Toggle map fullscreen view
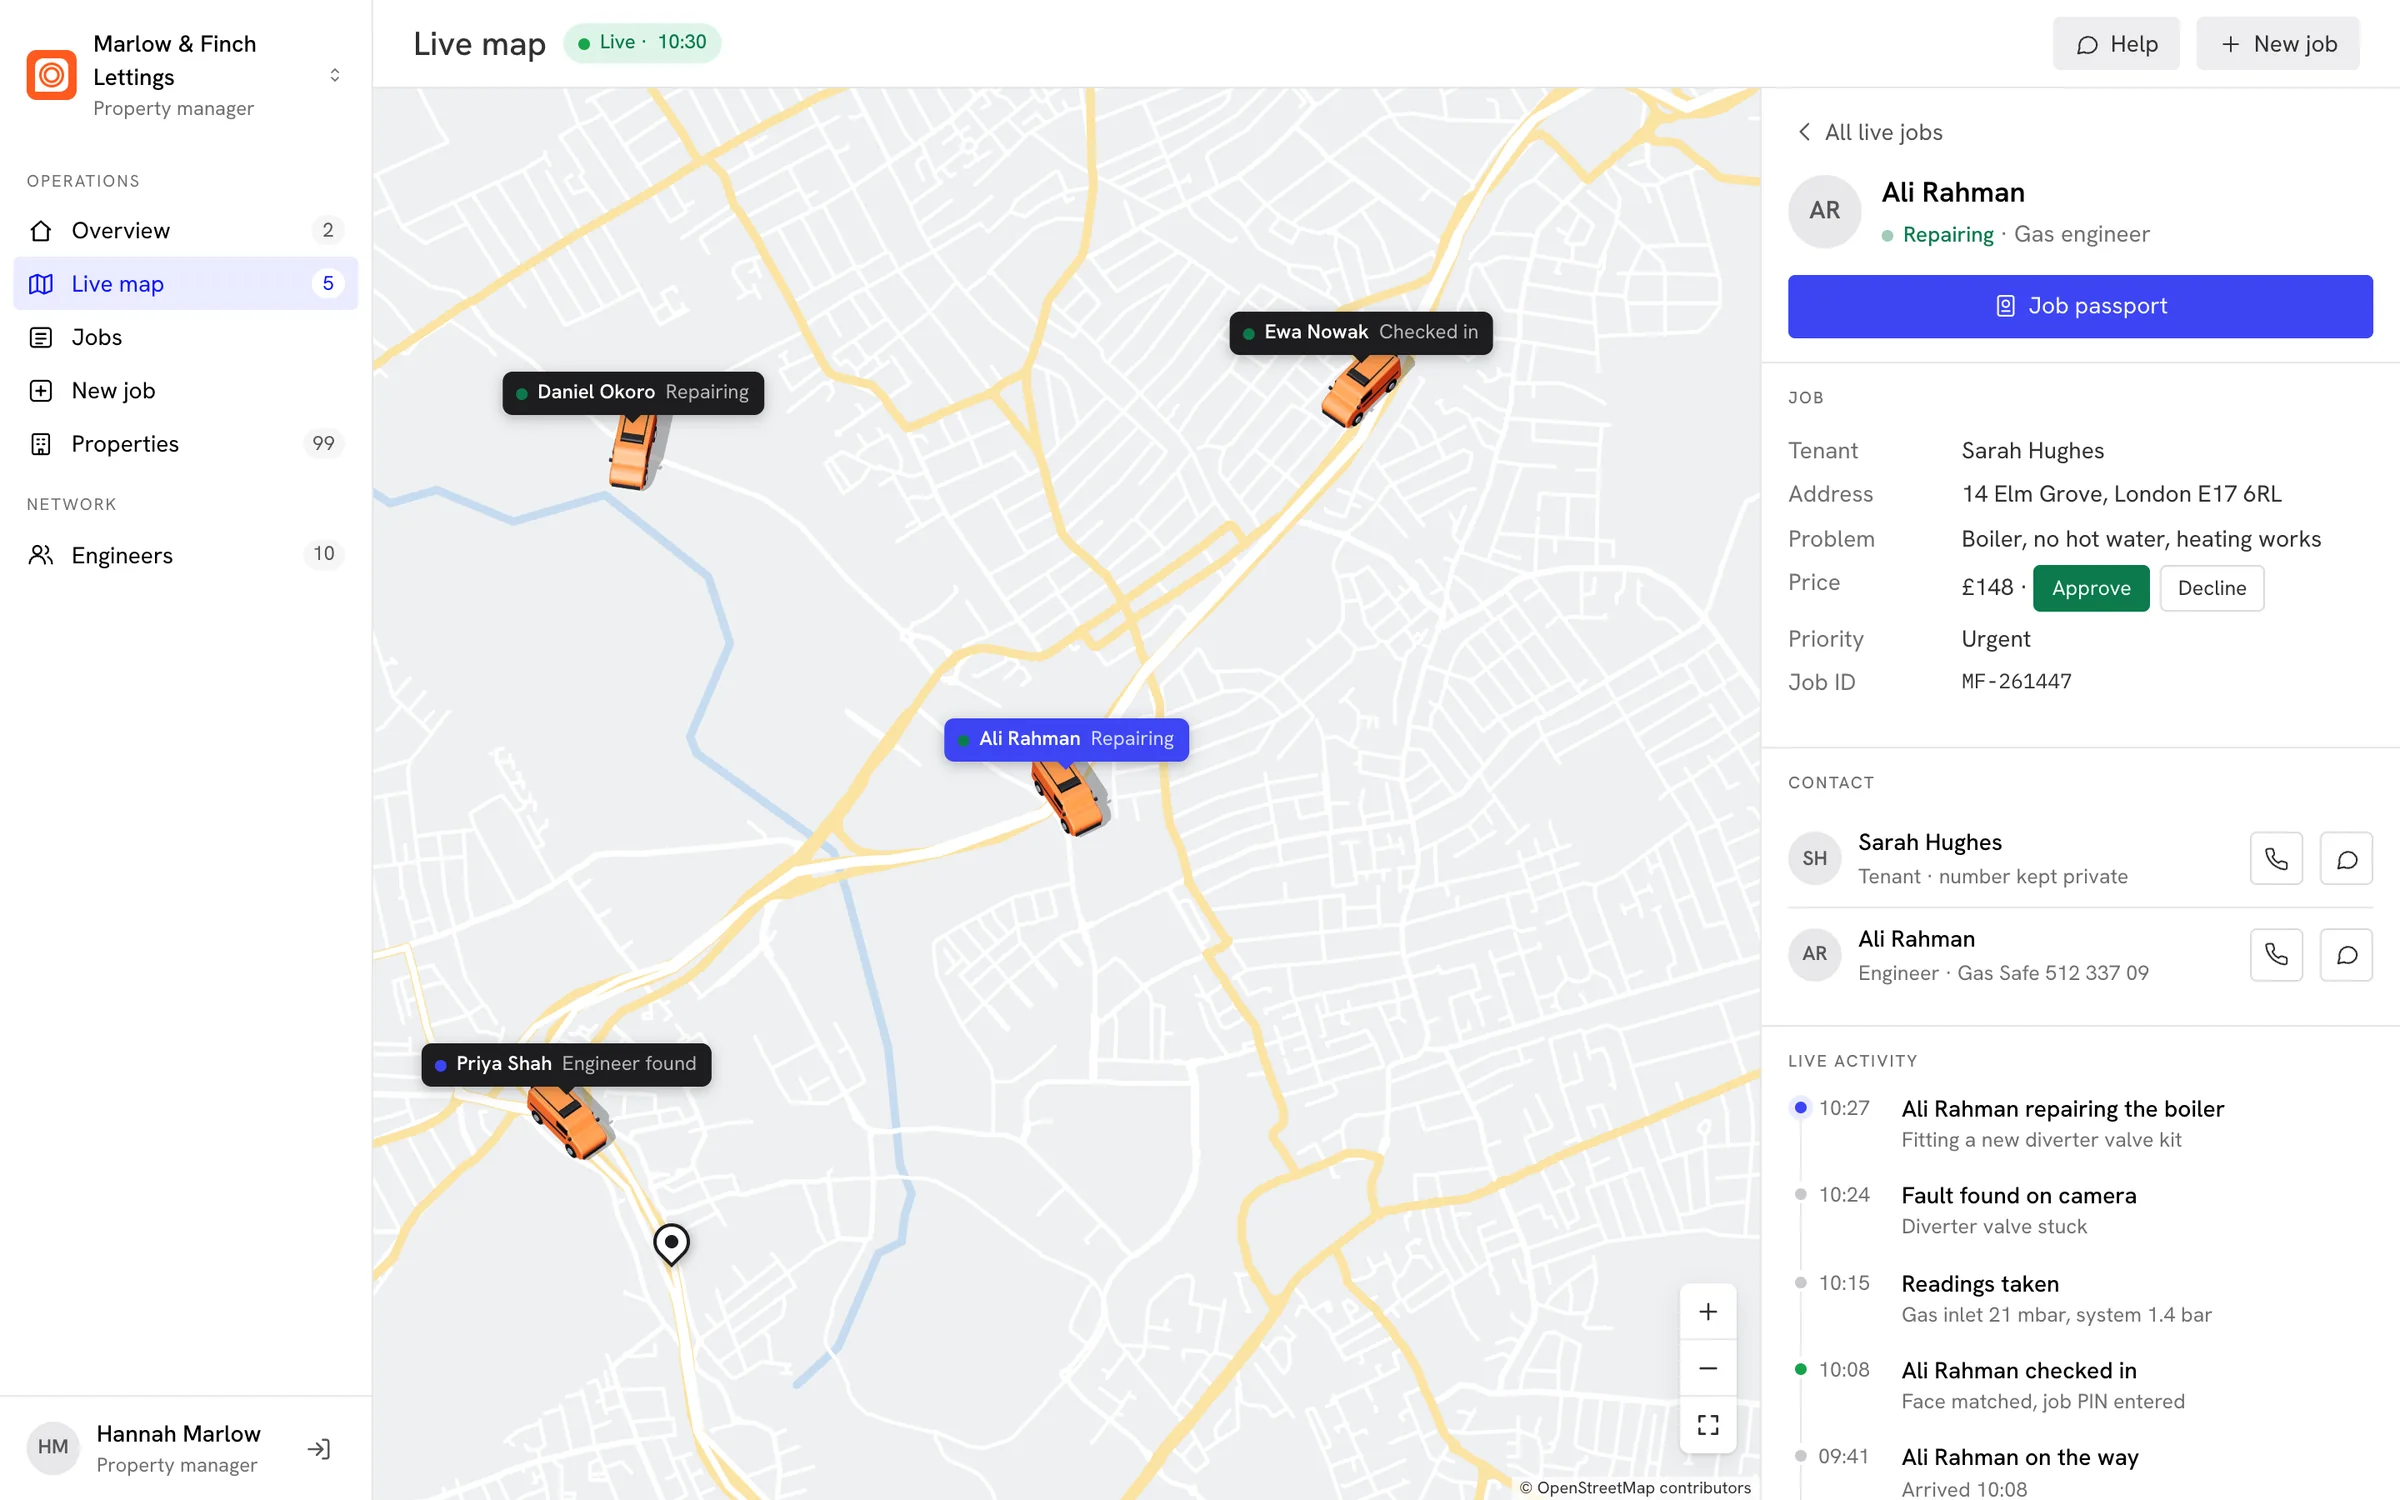Image resolution: width=2400 pixels, height=1500 pixels. (x=1708, y=1425)
